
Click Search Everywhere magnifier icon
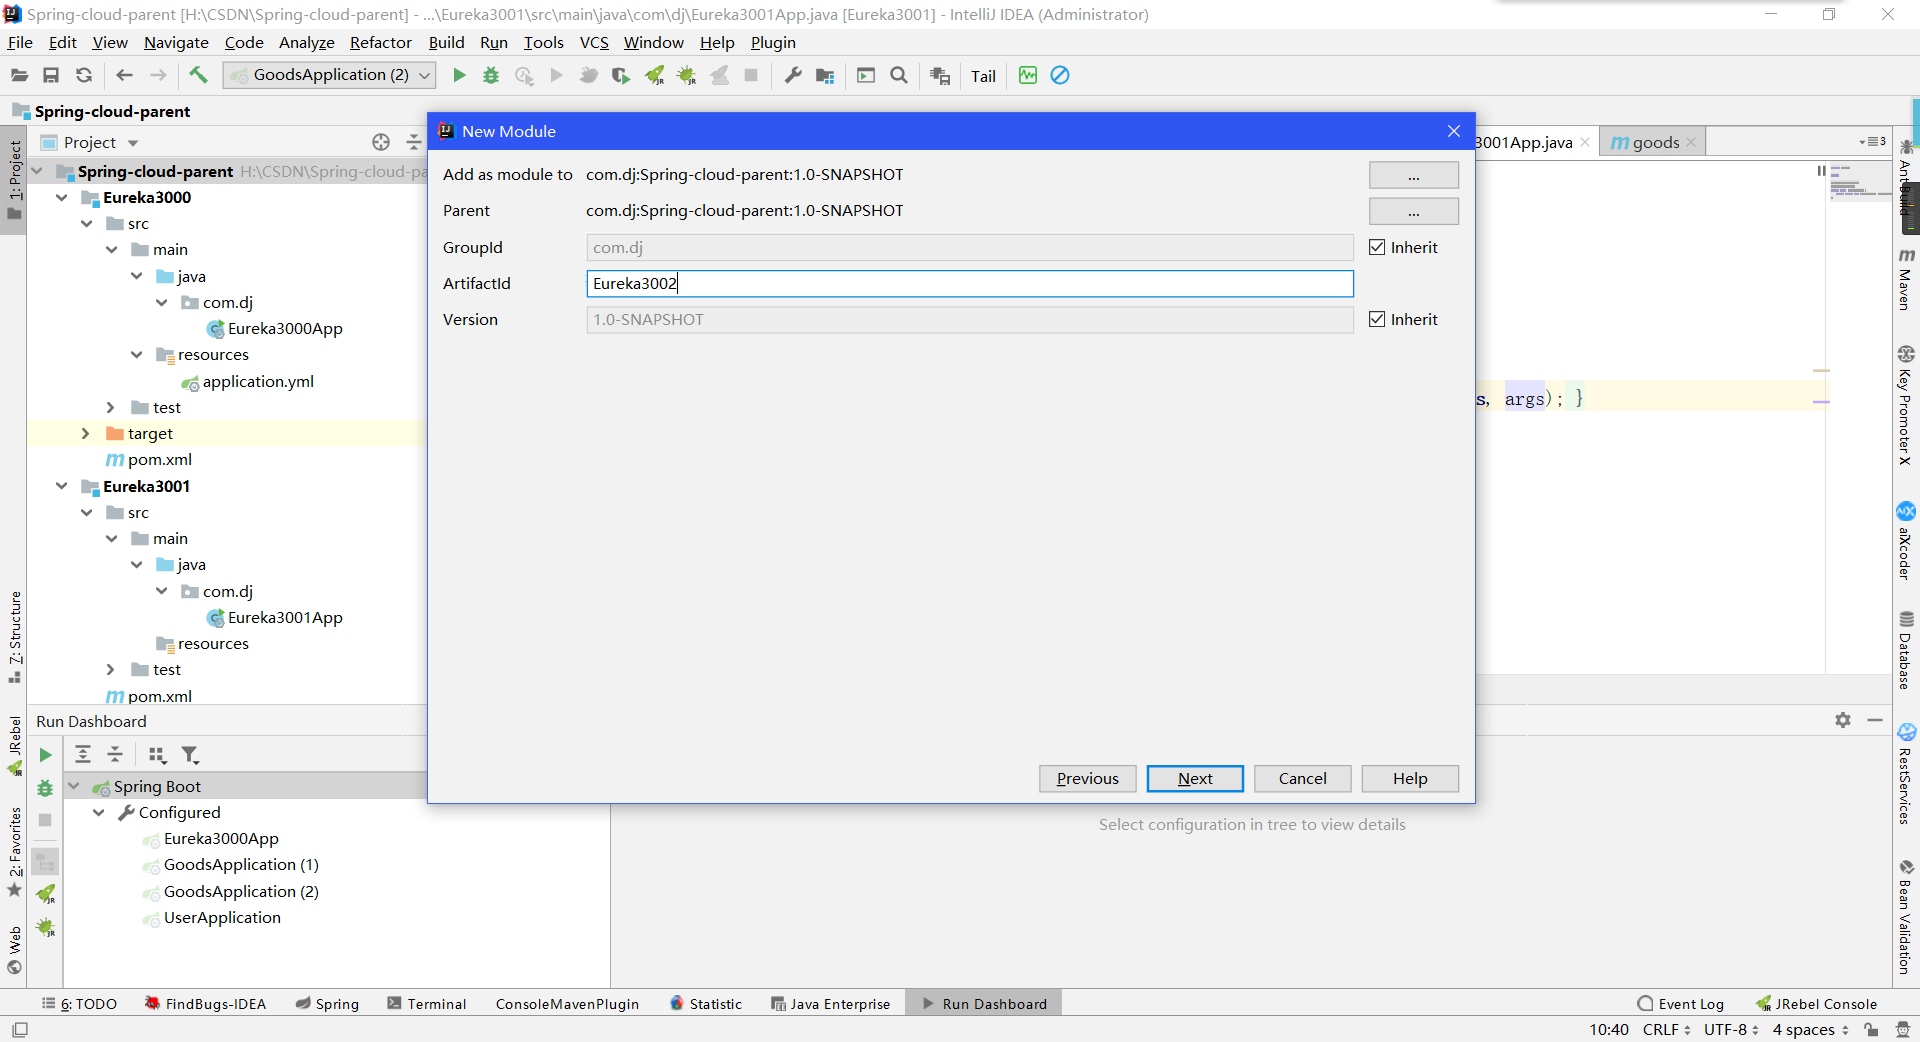(899, 75)
